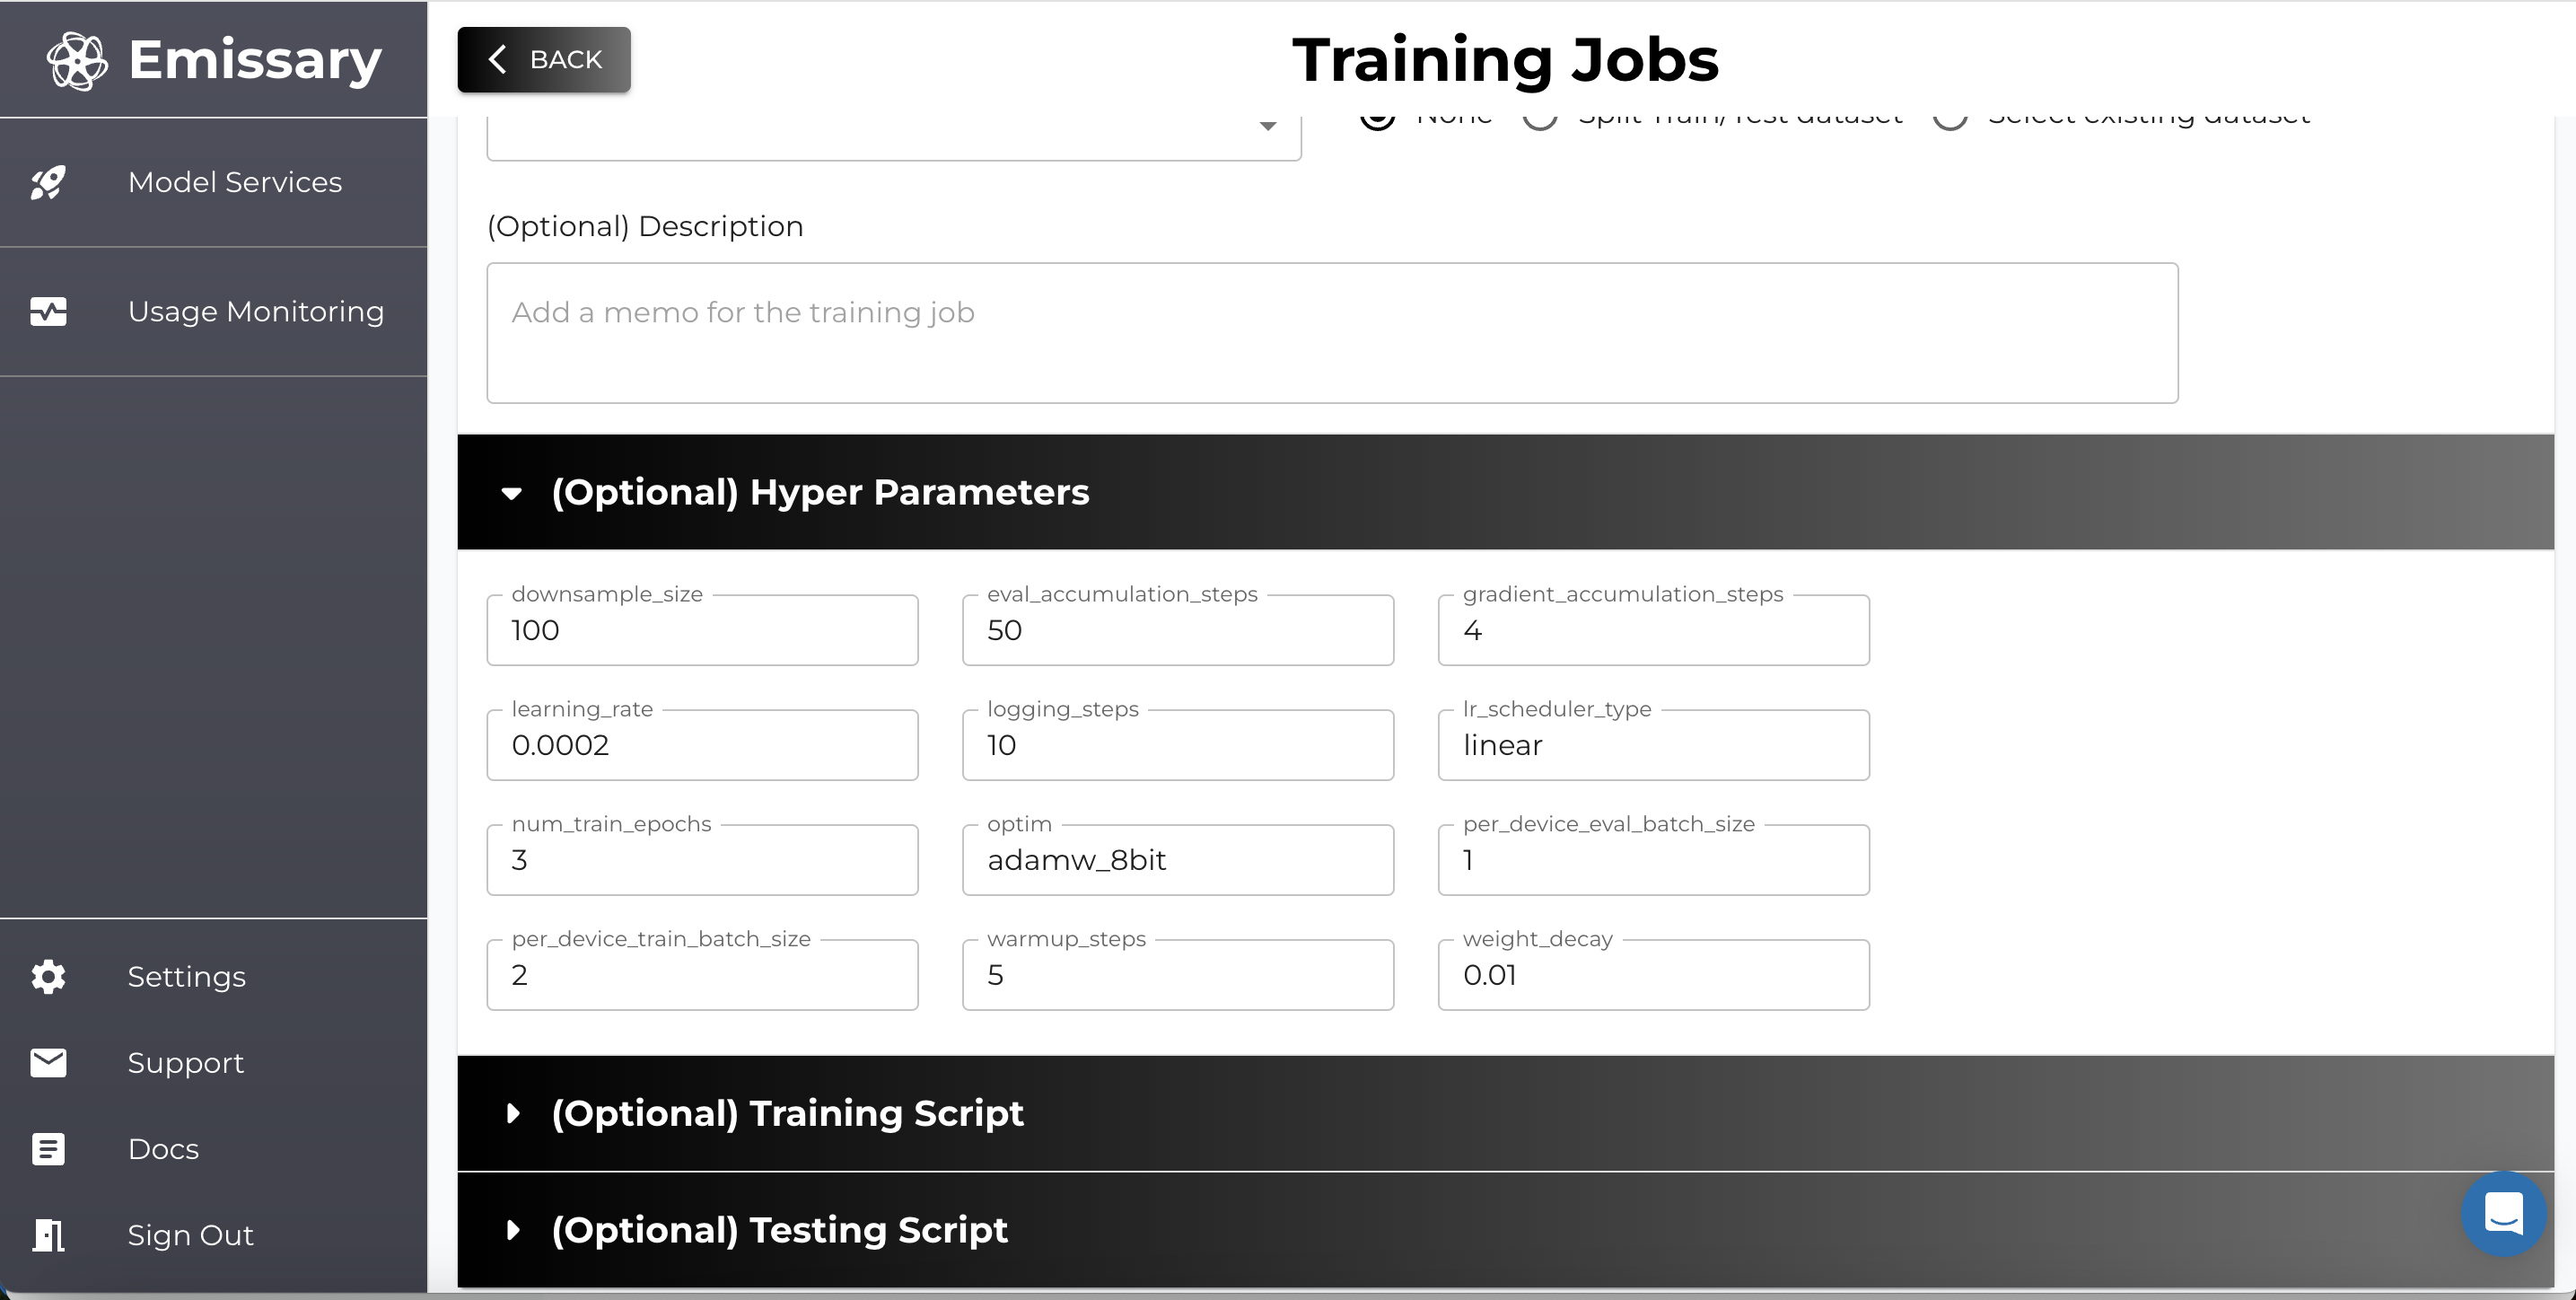Viewport: 2576px width, 1300px height.
Task: Open Settings page
Action: coord(186,977)
